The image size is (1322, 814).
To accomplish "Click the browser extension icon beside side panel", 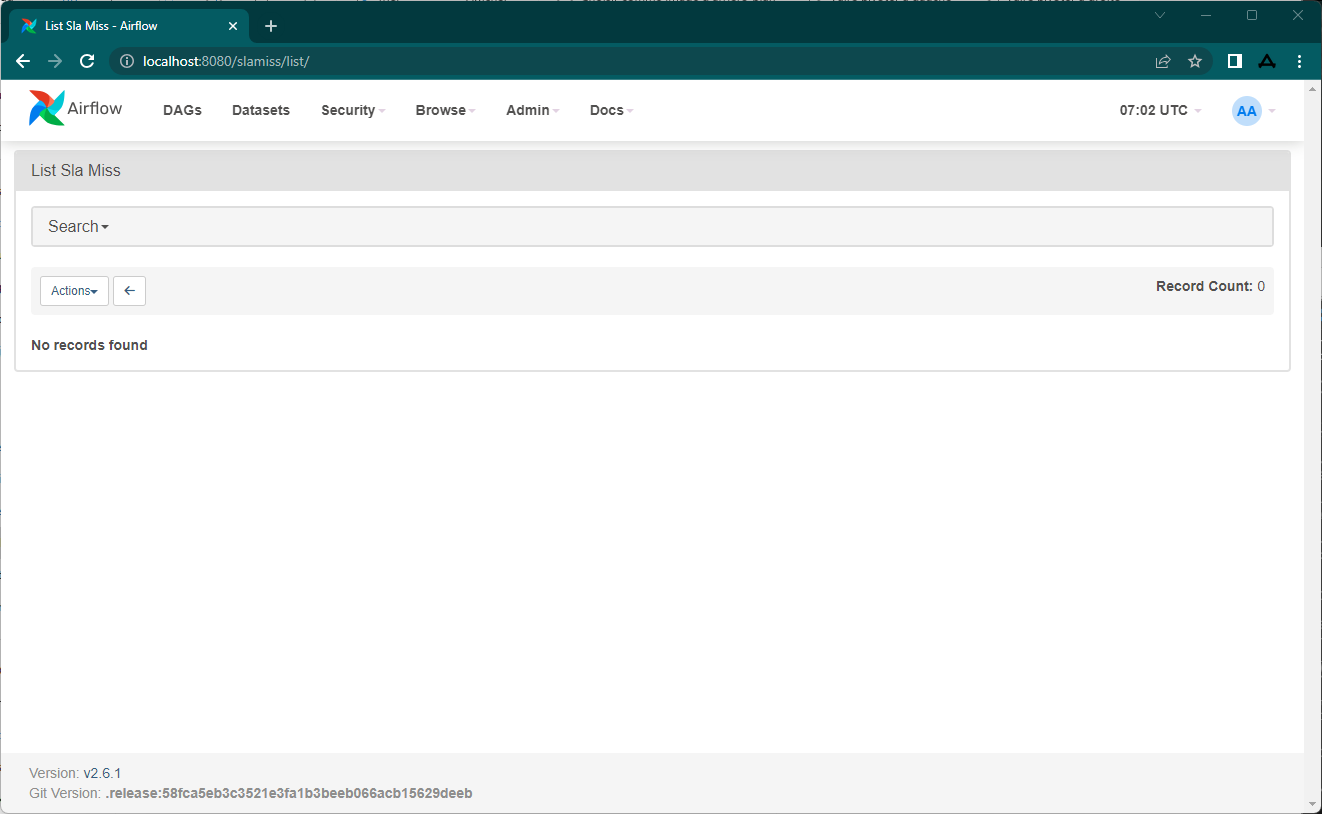I will pos(1267,61).
